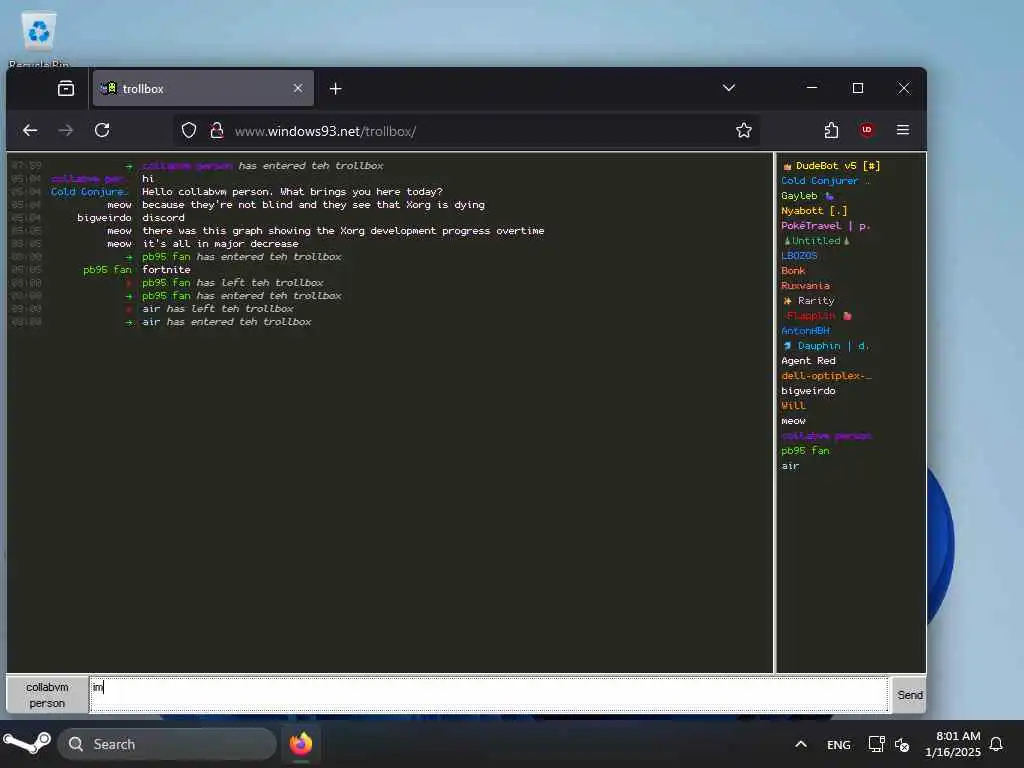Click 'it's all in major decrease' message
Image resolution: width=1024 pixels, height=768 pixels.
tap(220, 244)
